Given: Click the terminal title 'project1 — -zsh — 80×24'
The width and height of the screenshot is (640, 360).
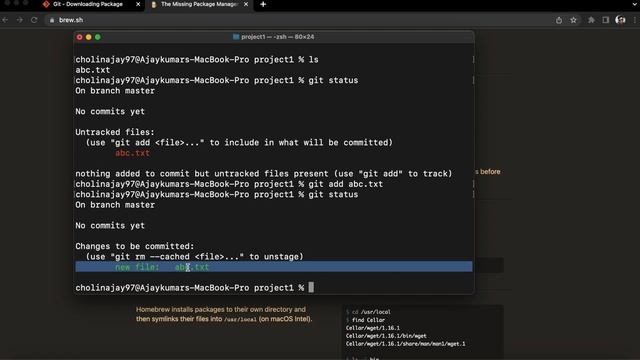Looking at the screenshot, I should 278,37.
